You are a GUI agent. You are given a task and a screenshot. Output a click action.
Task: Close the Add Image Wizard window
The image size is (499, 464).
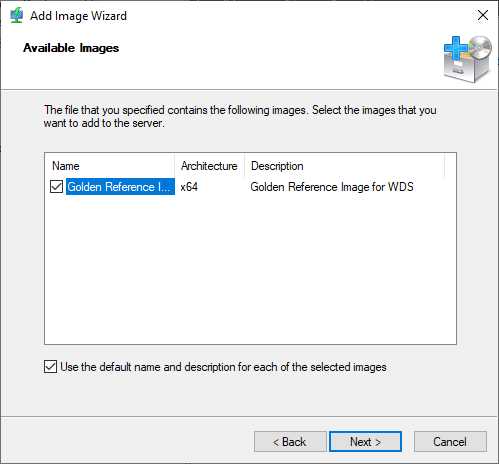coord(483,15)
